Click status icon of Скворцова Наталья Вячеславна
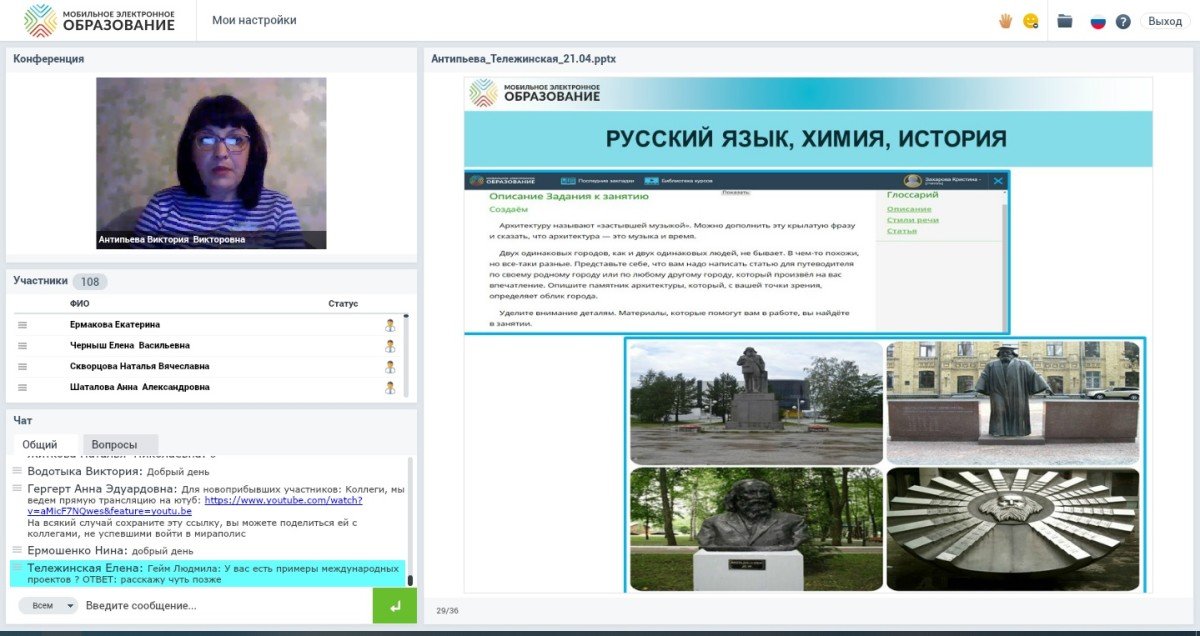 point(390,367)
